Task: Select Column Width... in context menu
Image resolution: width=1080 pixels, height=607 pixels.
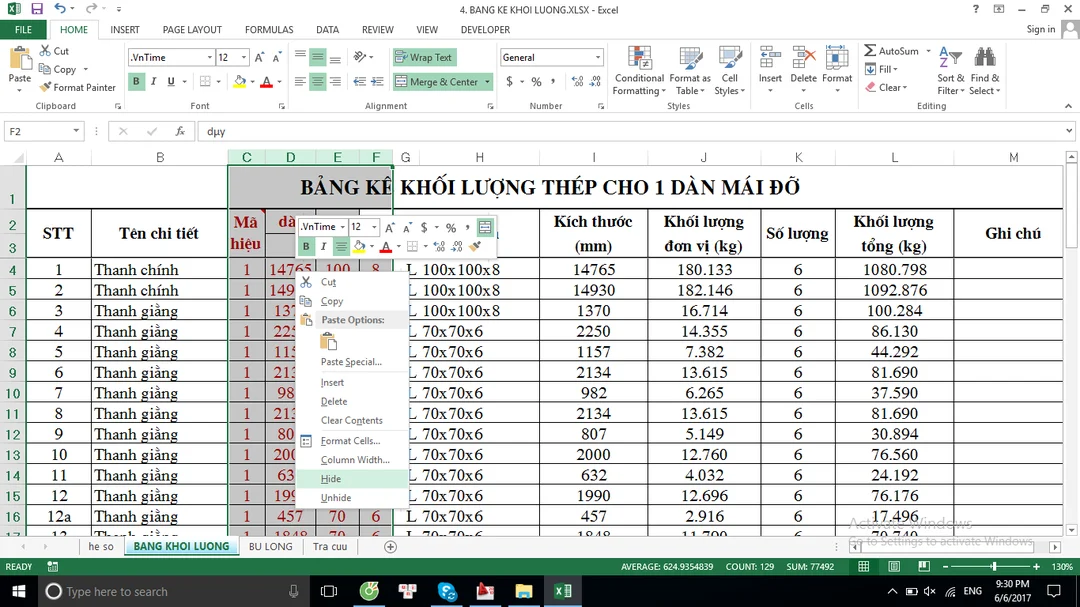Action: click(355, 460)
